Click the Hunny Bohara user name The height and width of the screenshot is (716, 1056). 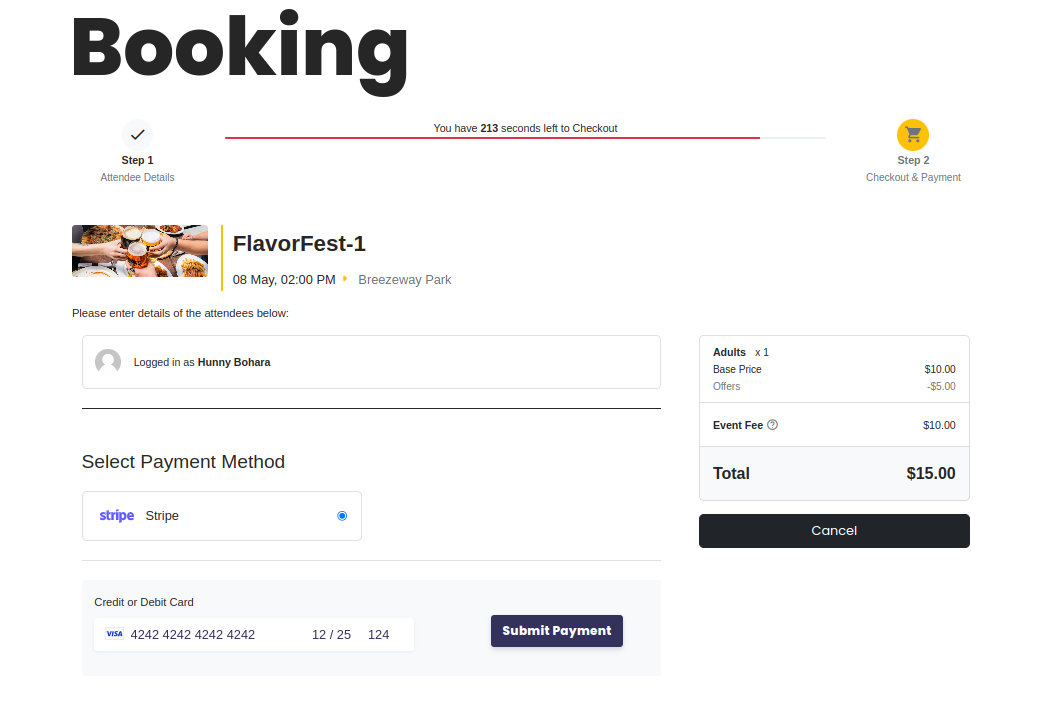coord(234,362)
